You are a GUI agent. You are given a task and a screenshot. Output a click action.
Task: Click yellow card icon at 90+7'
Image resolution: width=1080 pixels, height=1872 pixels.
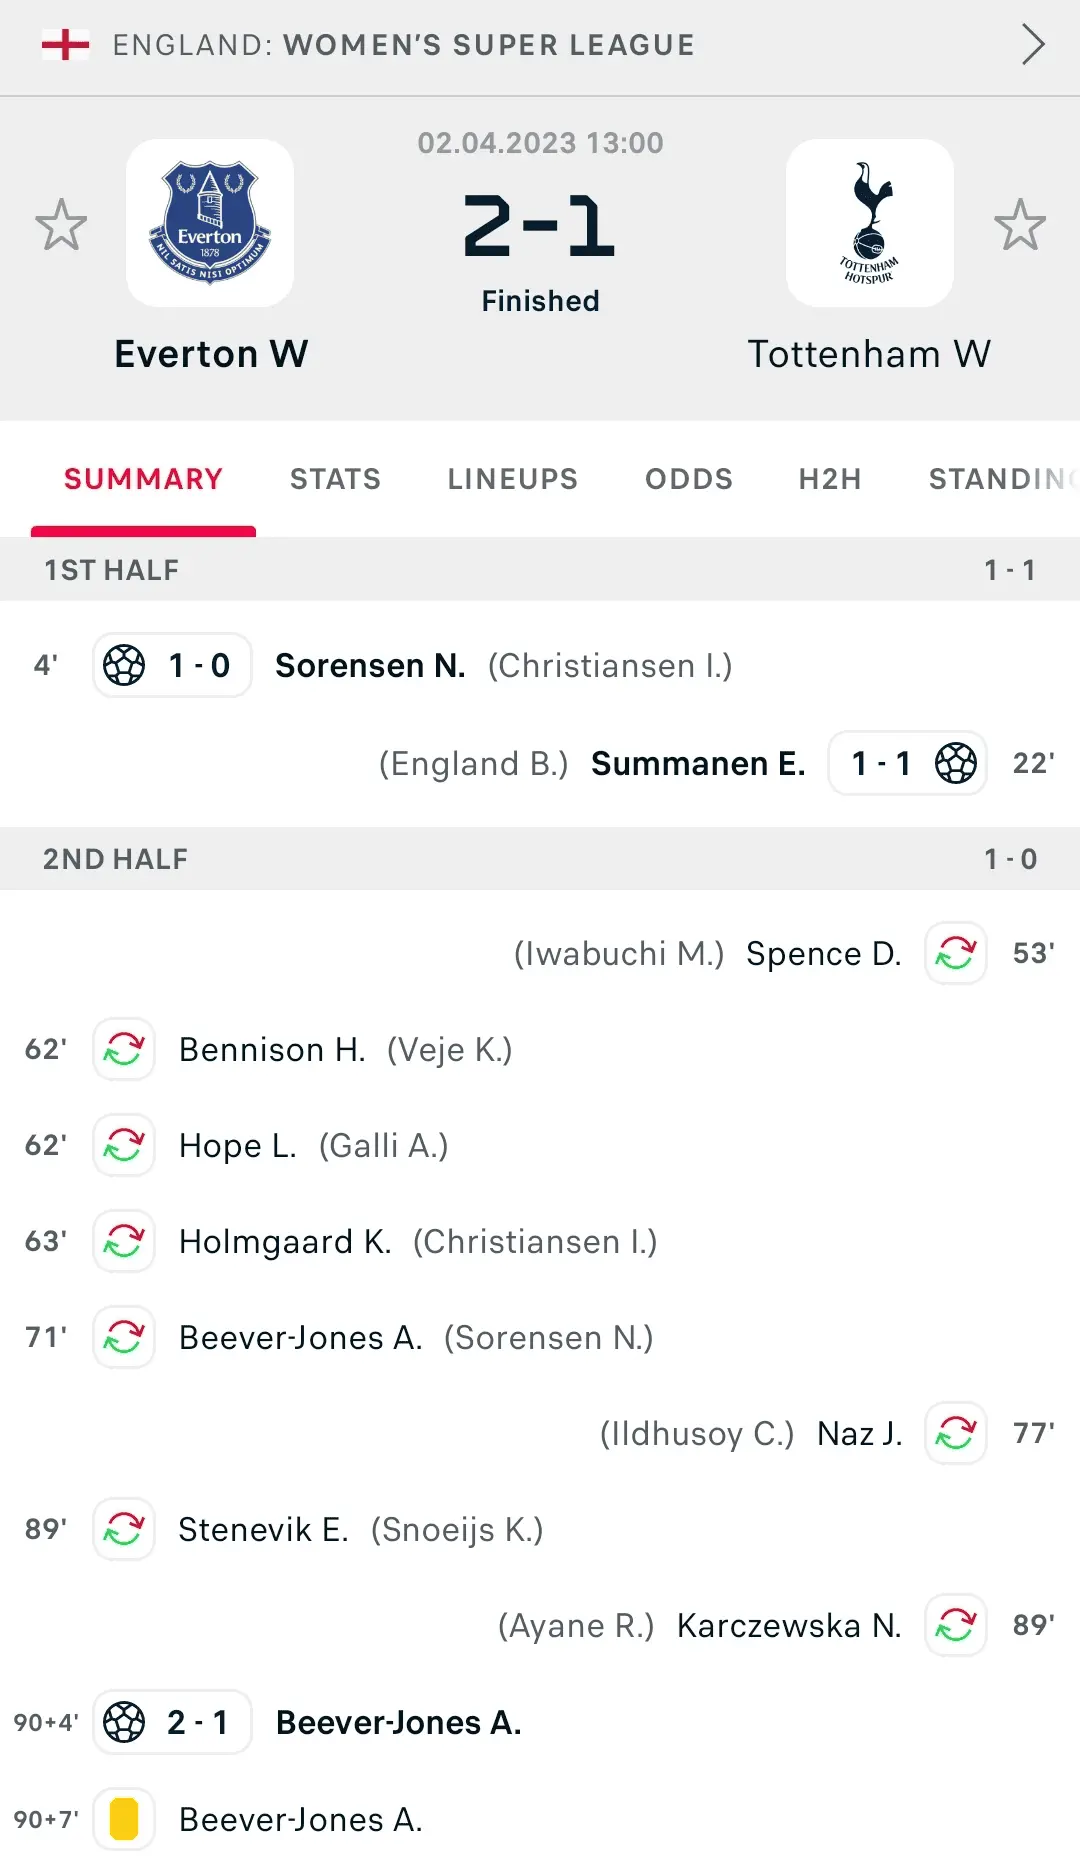(x=124, y=1819)
